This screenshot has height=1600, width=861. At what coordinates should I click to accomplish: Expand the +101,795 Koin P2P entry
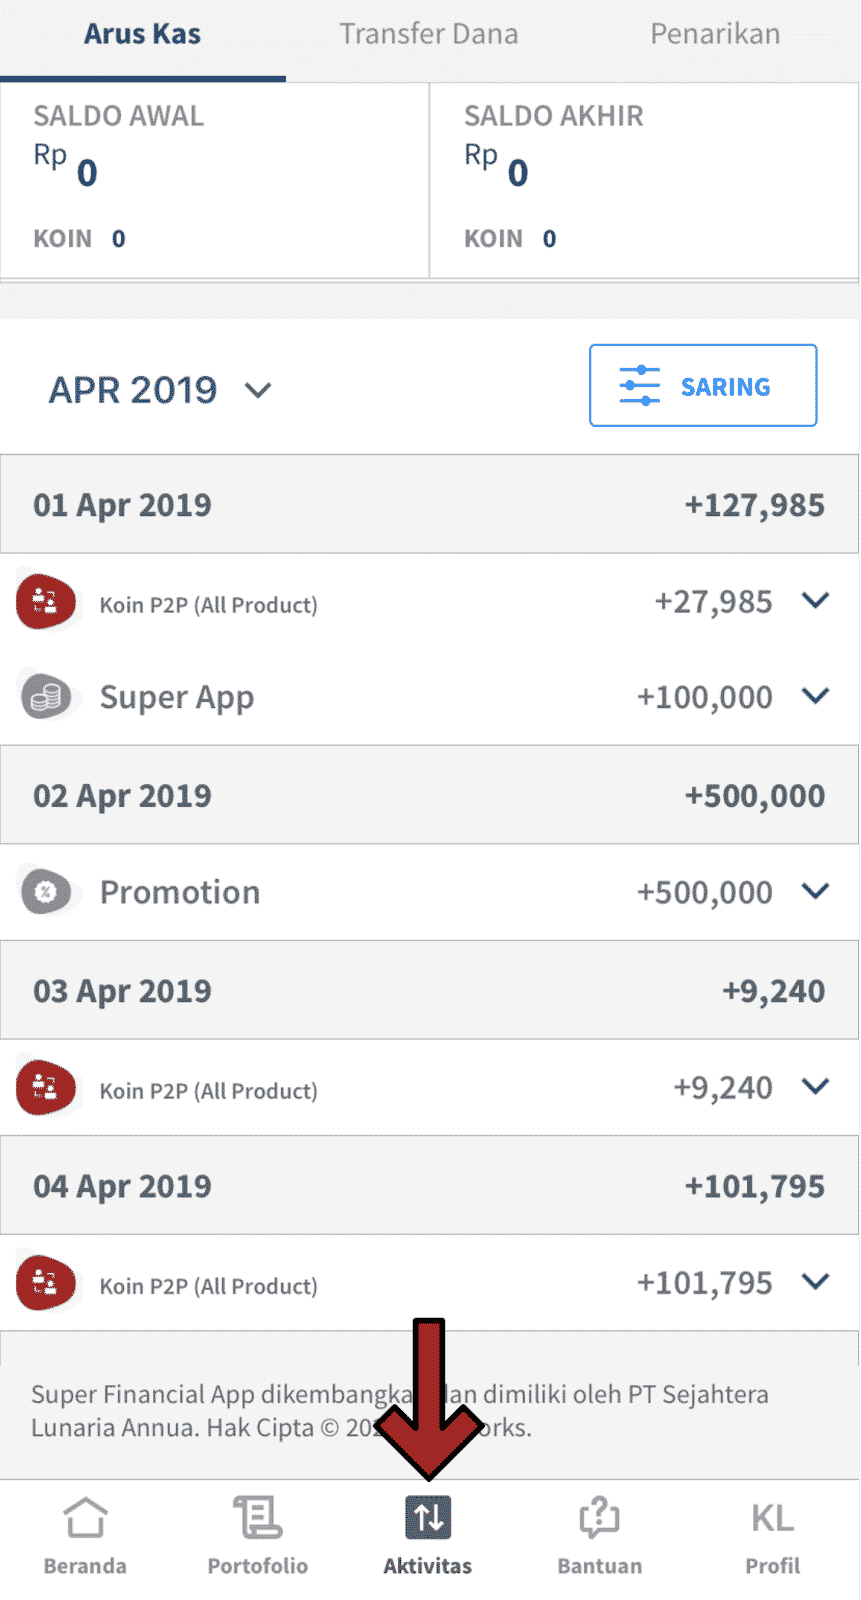point(816,1282)
